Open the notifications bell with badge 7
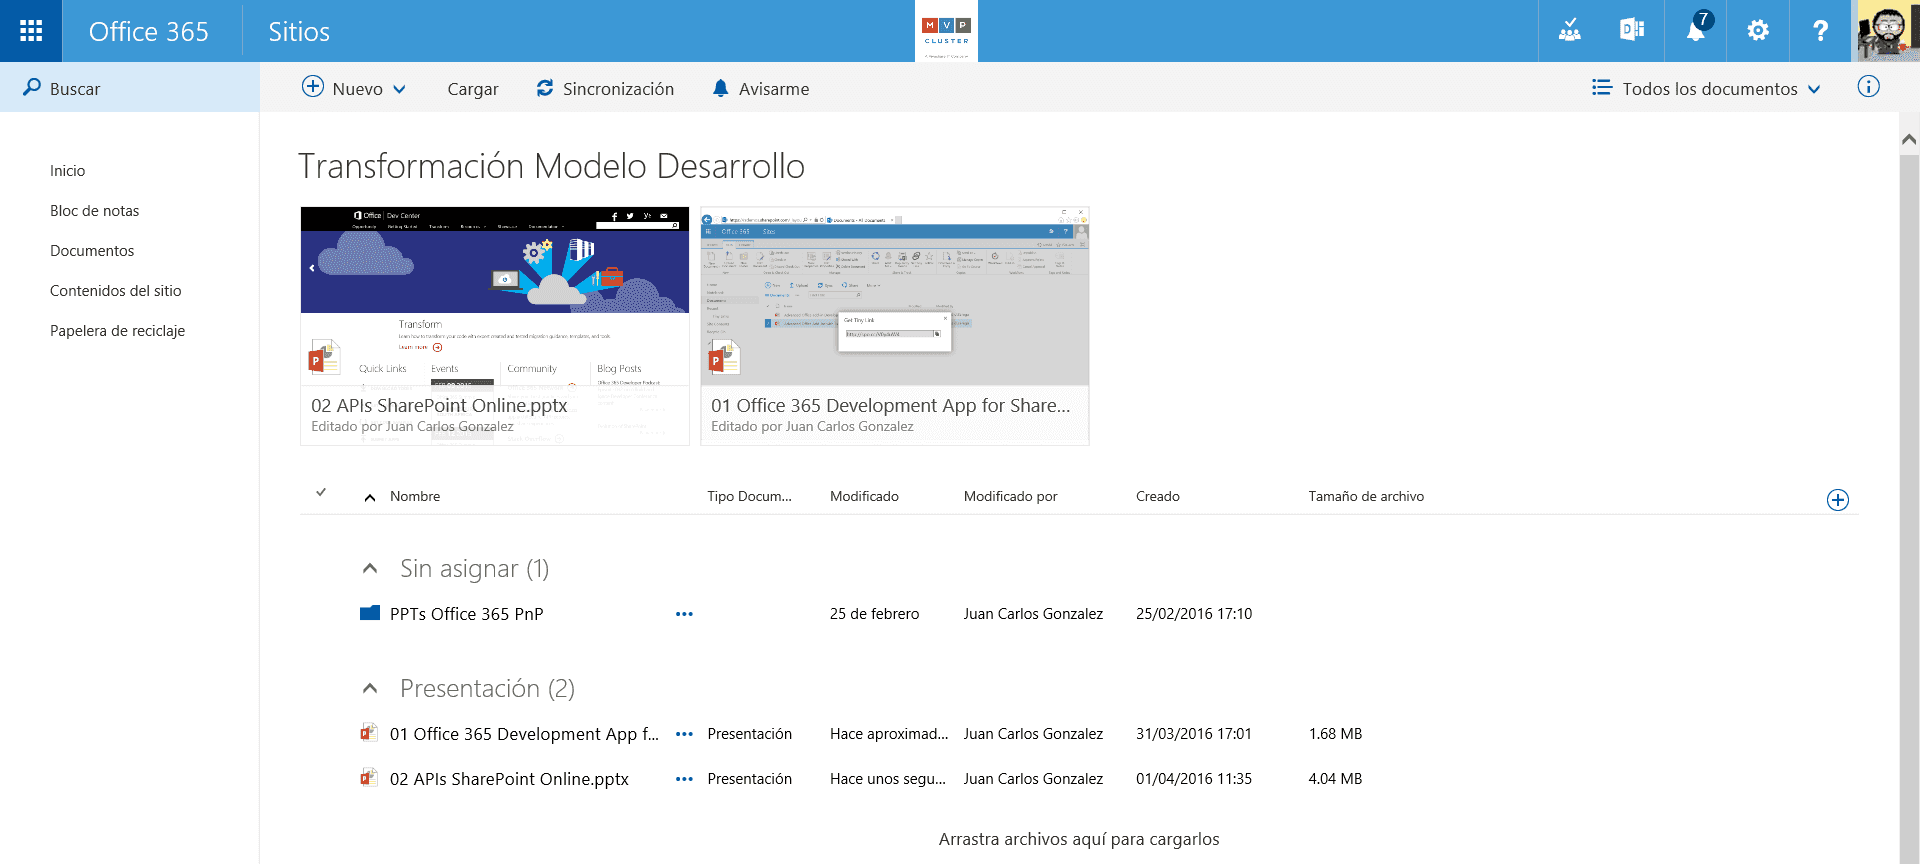 pos(1696,31)
